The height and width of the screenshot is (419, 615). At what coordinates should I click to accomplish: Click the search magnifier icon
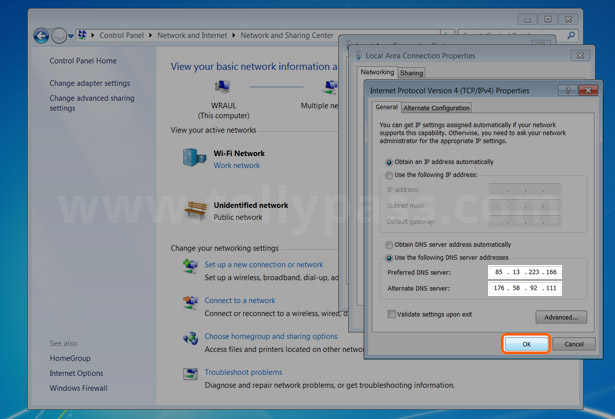click(571, 35)
